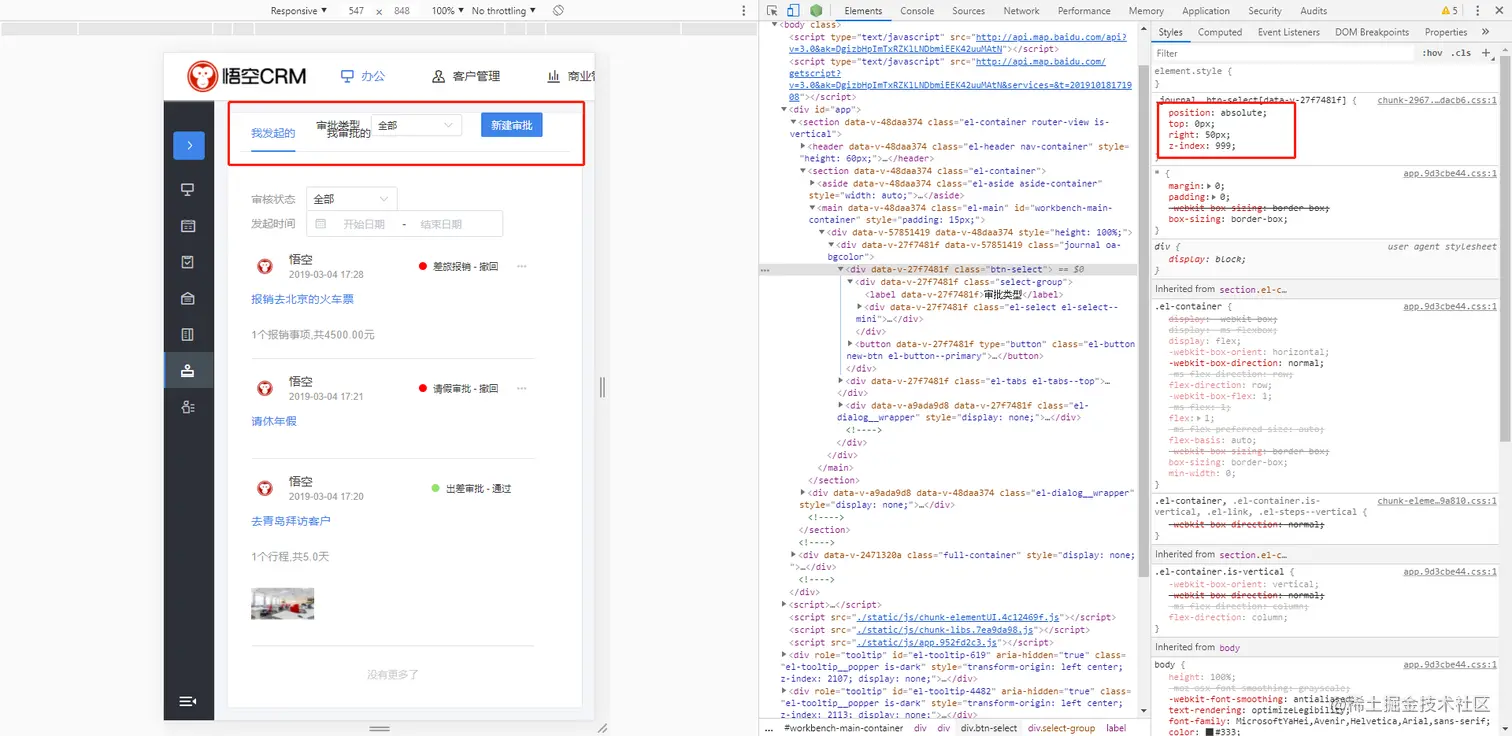Collapse the body element in DOM tree

point(777,25)
